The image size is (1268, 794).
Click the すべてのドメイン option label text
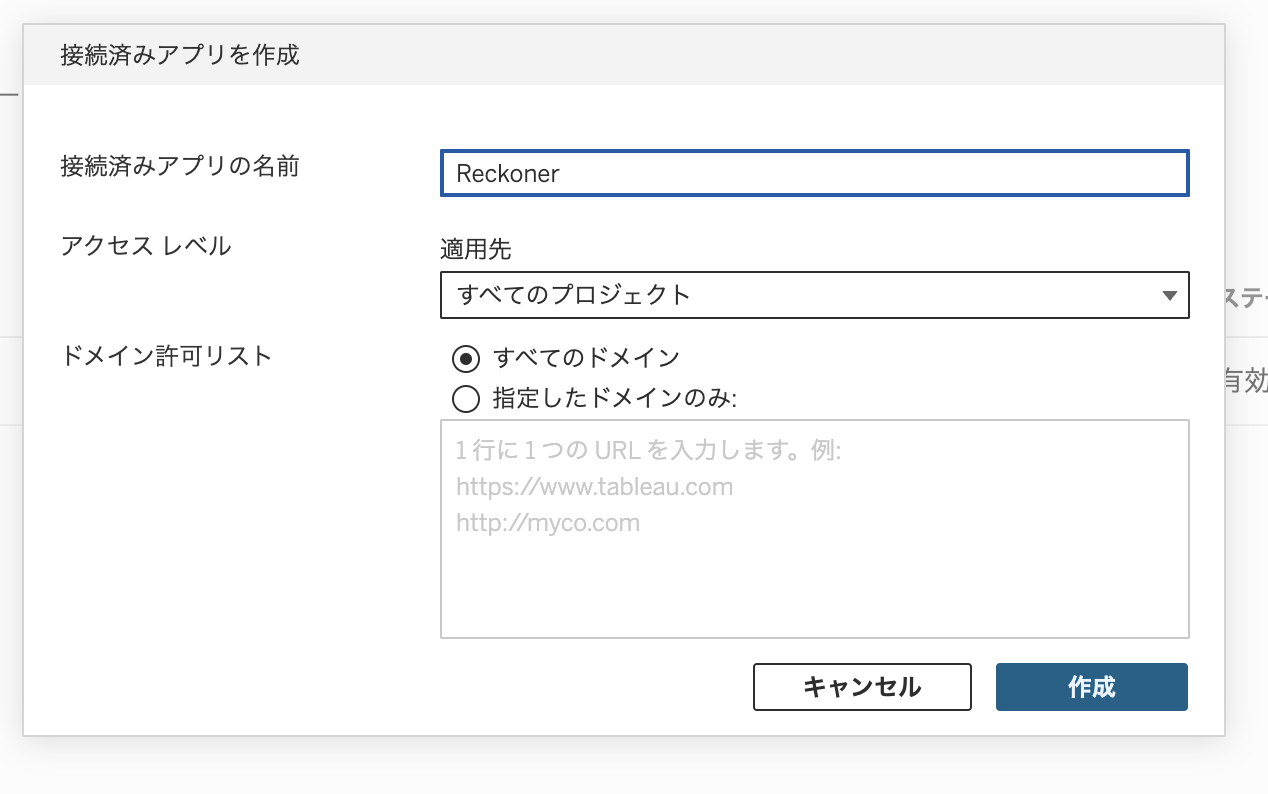tap(586, 358)
